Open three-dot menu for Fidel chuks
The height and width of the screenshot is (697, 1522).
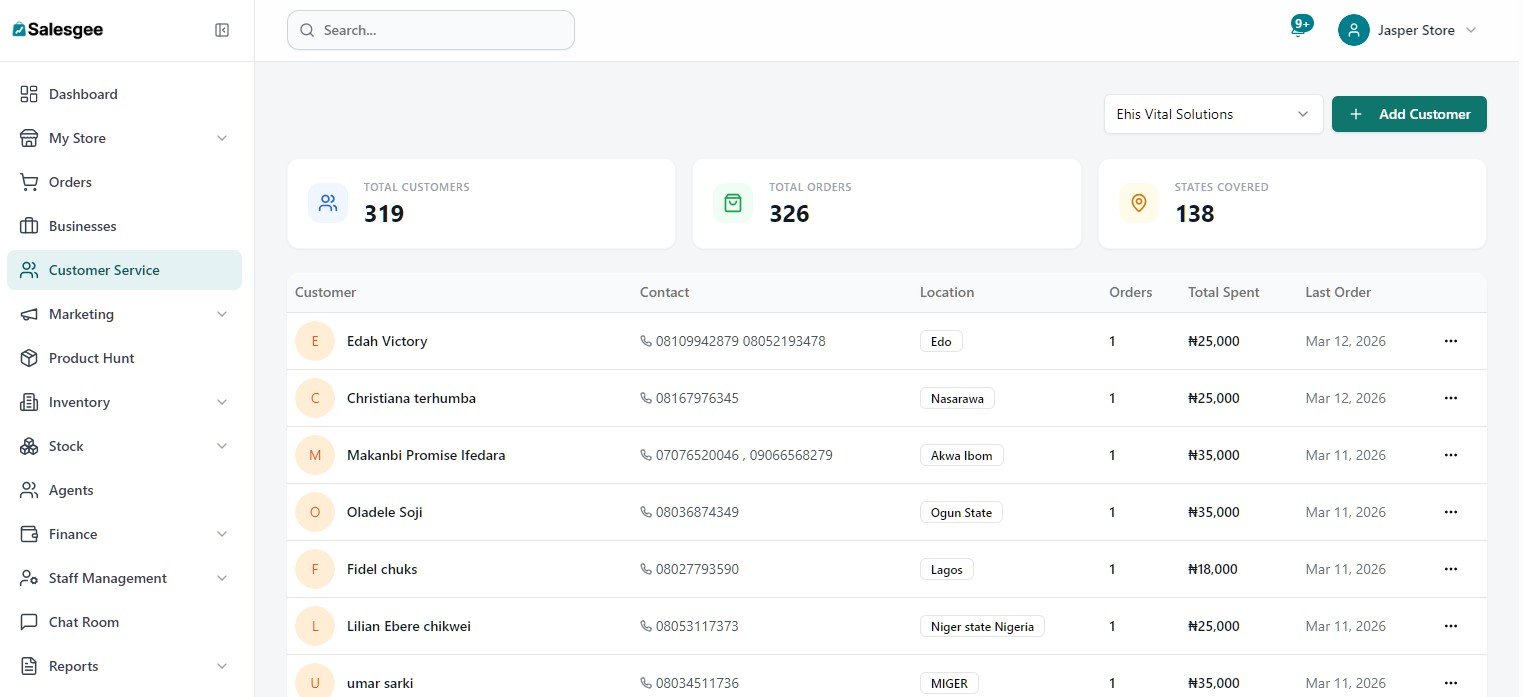coord(1450,569)
